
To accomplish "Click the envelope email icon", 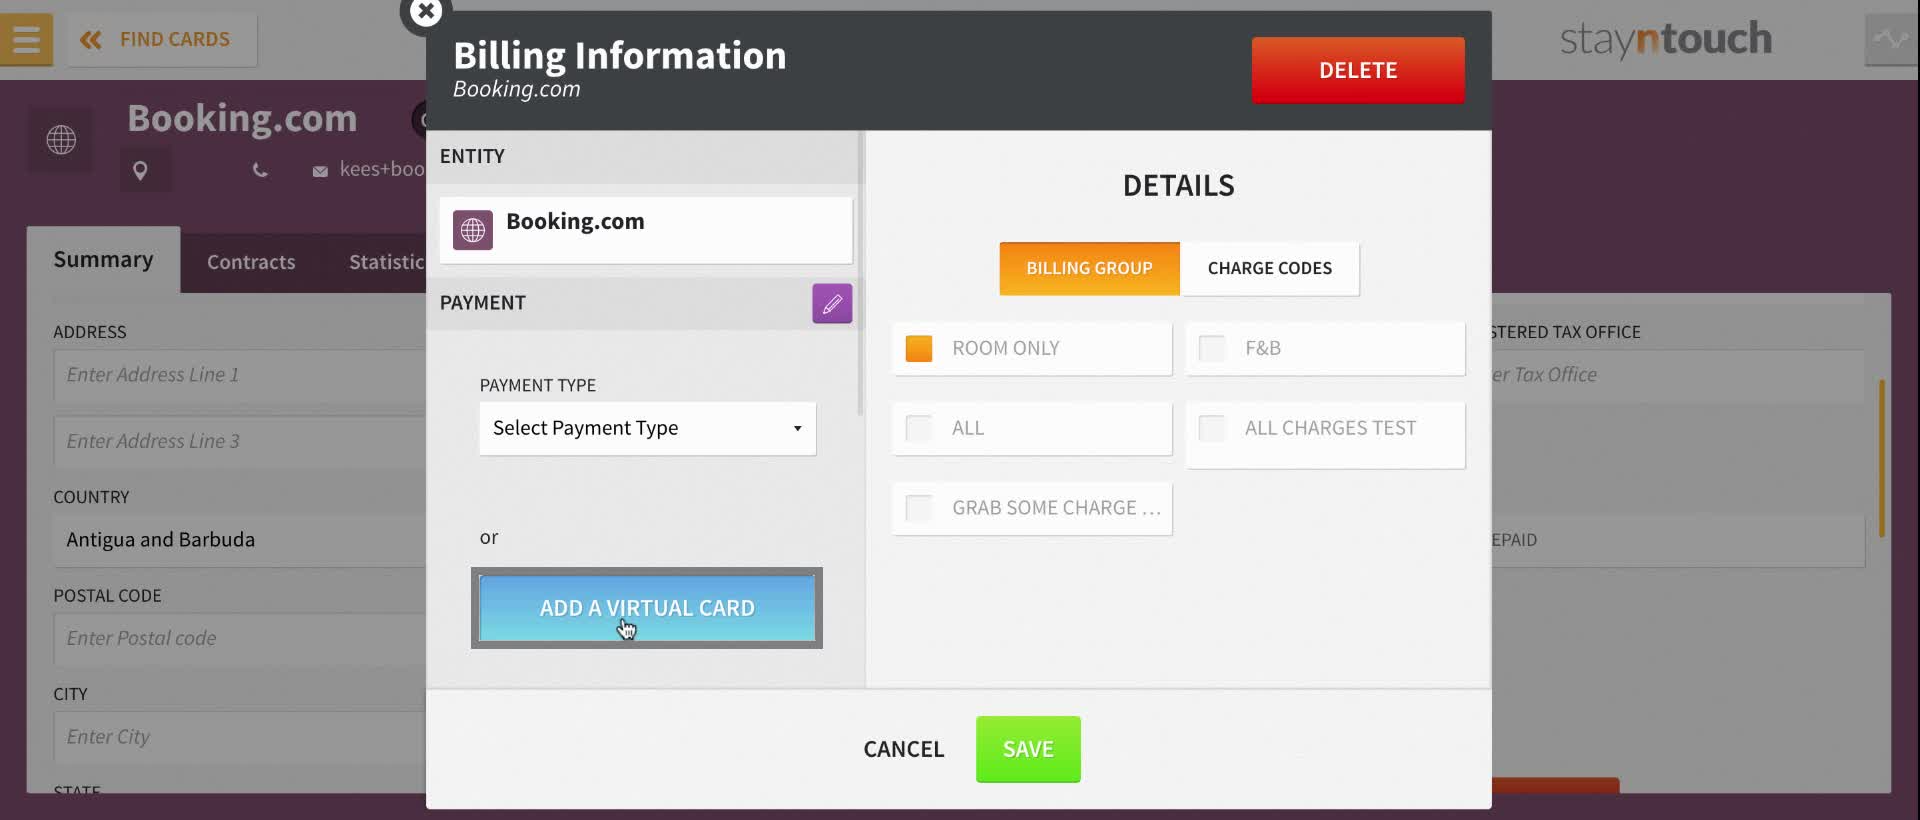I will pos(320,172).
